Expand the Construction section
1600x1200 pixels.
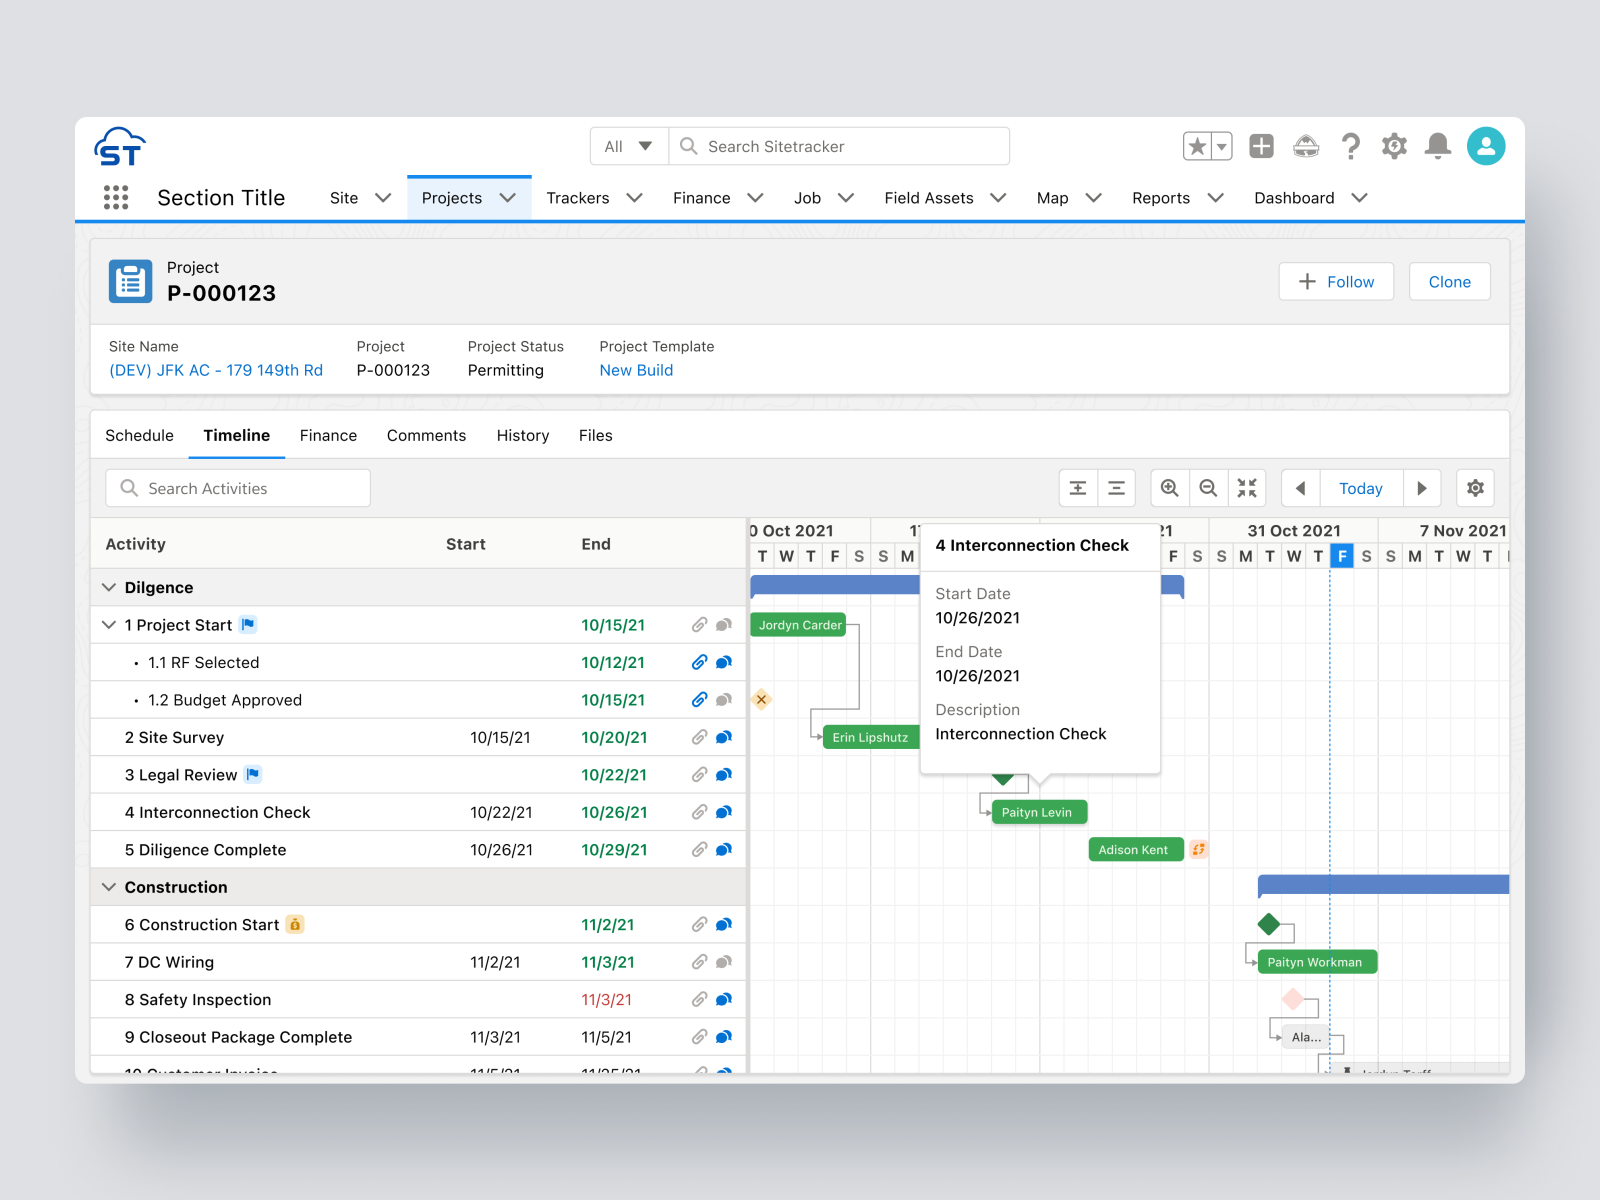point(109,887)
